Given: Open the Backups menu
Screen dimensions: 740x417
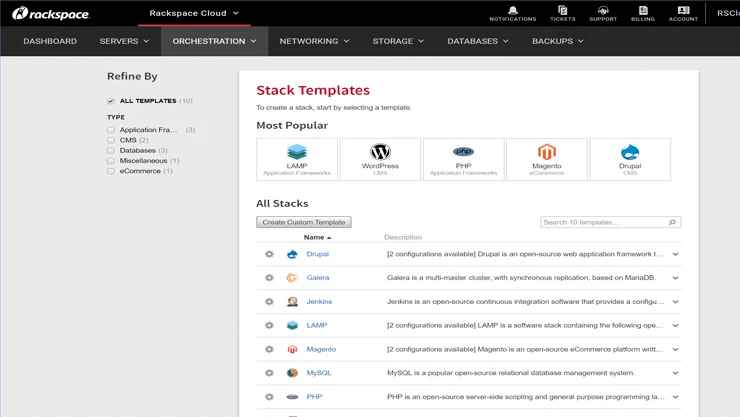Looking at the screenshot, I should click(557, 41).
